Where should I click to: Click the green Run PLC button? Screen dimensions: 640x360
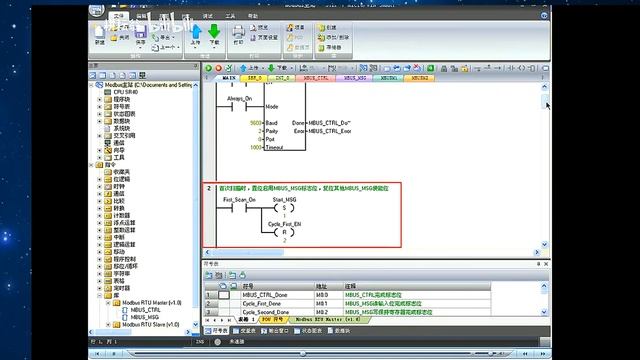(209, 68)
